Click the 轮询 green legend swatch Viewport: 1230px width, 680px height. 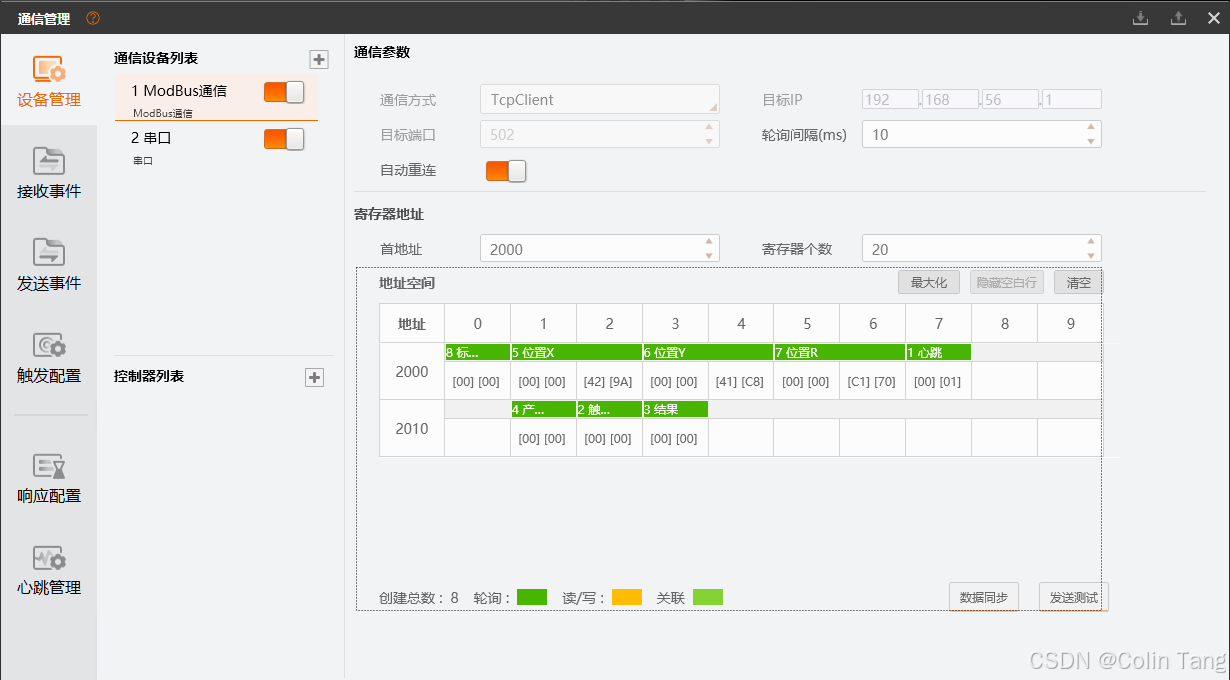(x=532, y=597)
